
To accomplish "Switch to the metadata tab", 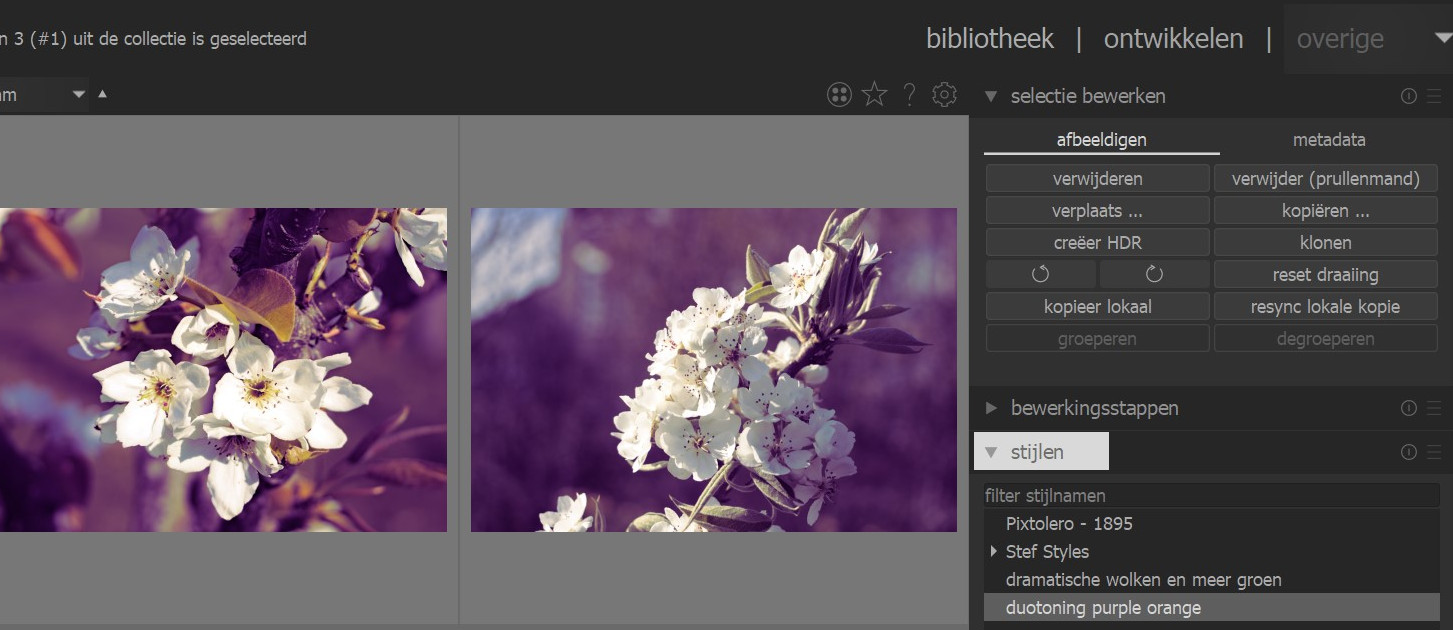I will 1328,140.
